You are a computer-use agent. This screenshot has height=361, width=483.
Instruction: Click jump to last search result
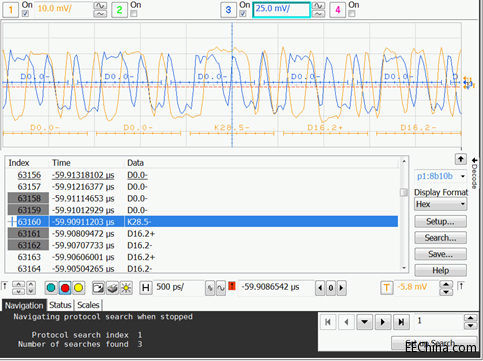[401, 322]
